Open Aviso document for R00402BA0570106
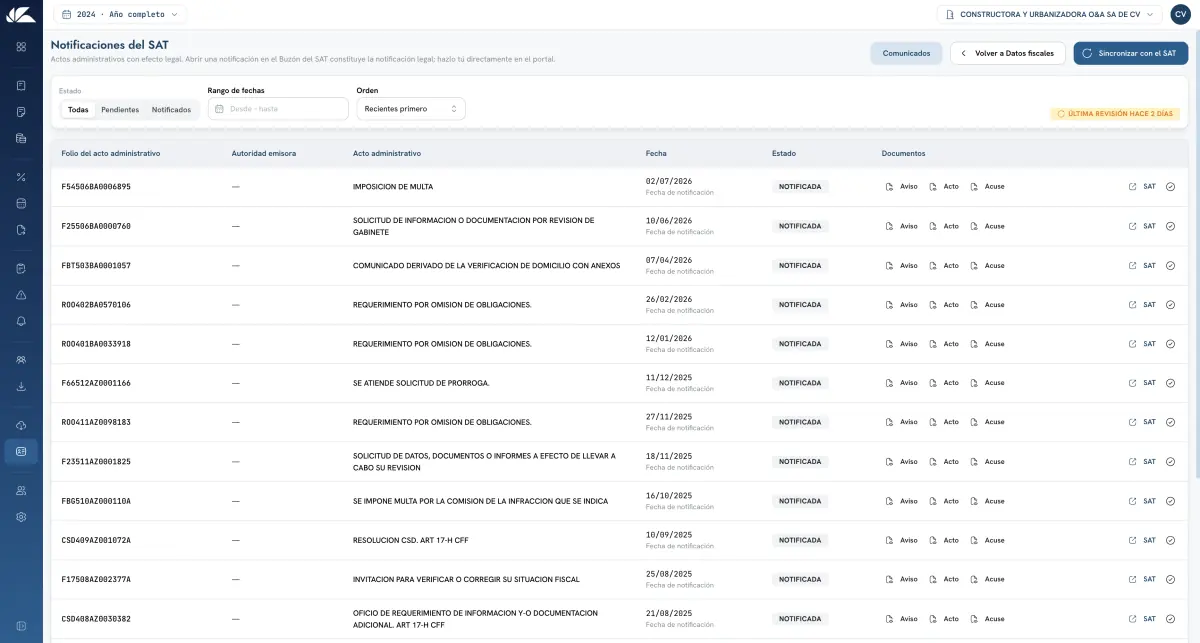 [x=902, y=305]
